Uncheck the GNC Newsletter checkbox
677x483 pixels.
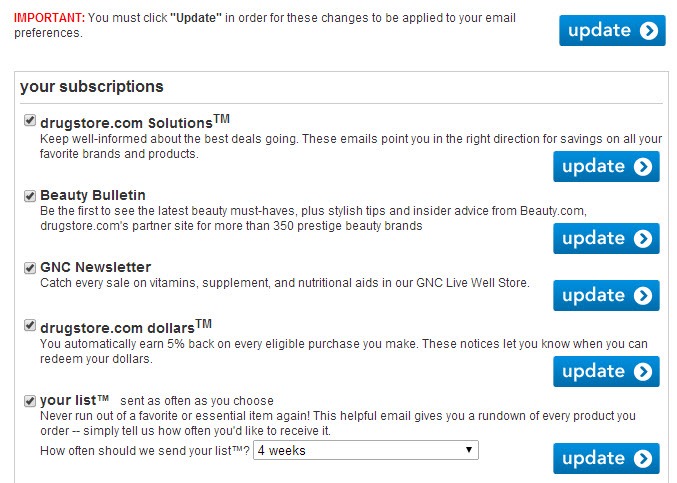(x=30, y=268)
